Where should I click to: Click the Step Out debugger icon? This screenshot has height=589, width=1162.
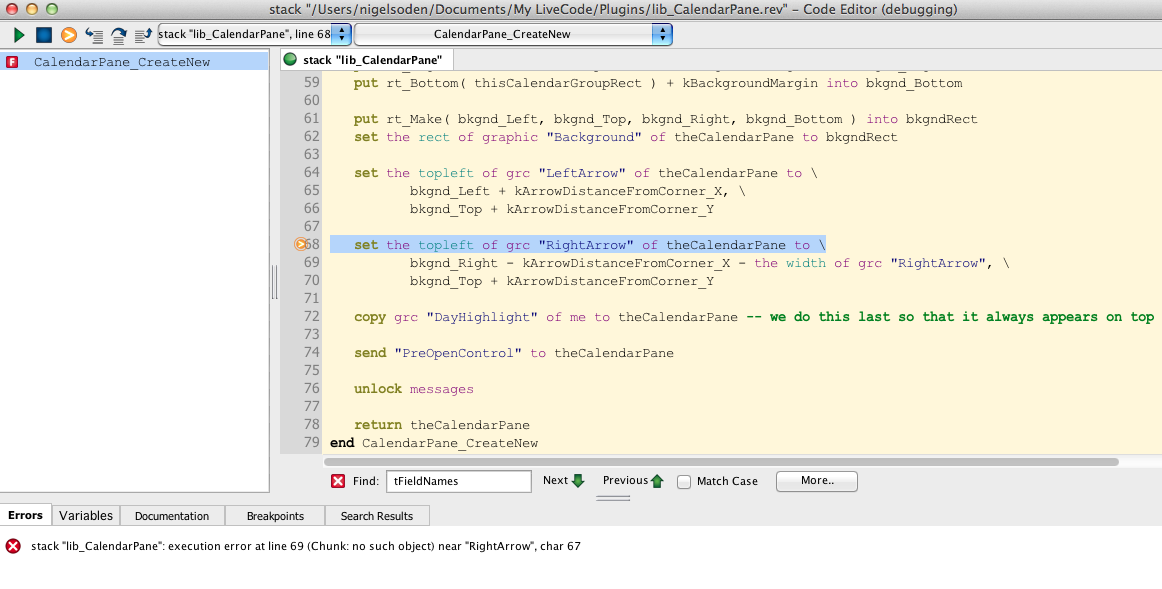pyautogui.click(x=143, y=35)
